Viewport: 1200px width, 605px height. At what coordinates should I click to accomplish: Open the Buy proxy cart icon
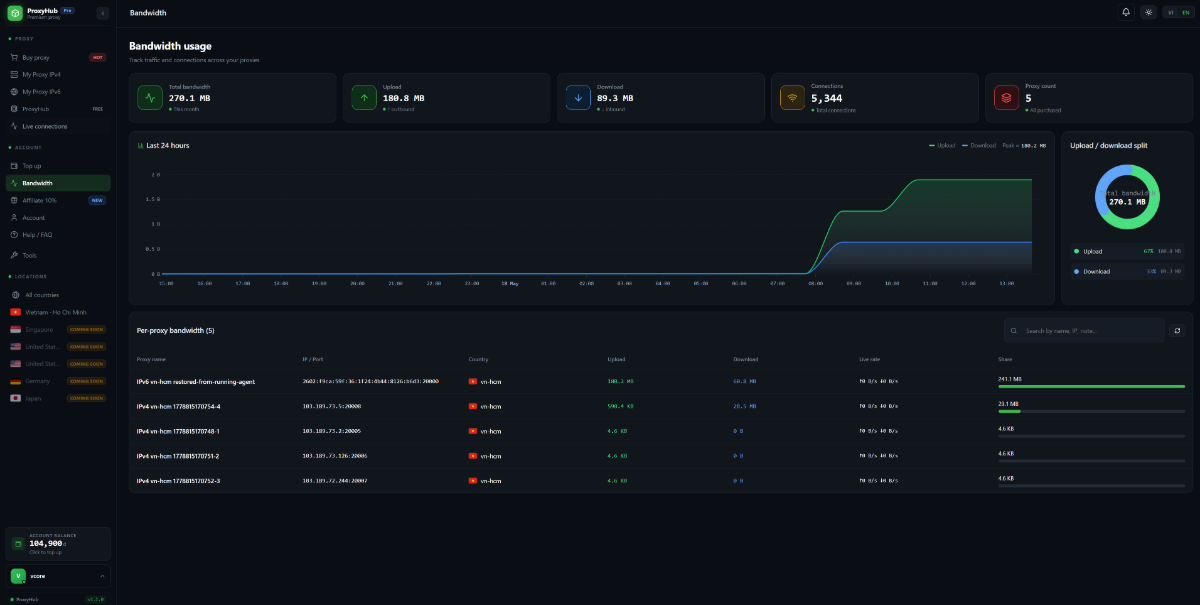coord(14,57)
